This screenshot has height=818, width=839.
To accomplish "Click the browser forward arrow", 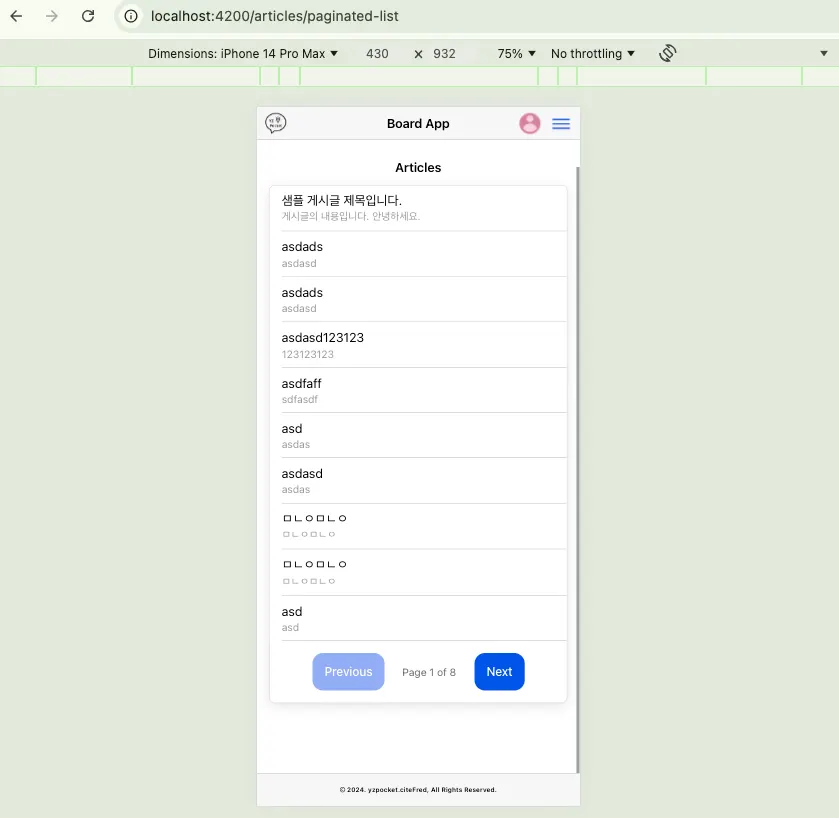I will tap(52, 16).
